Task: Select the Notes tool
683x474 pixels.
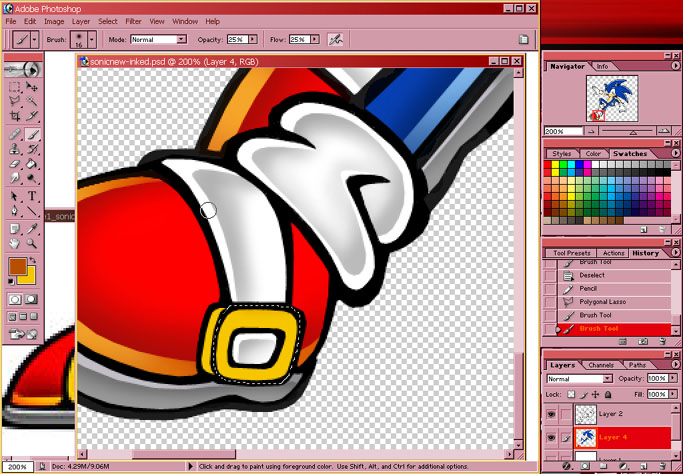Action: 15,229
